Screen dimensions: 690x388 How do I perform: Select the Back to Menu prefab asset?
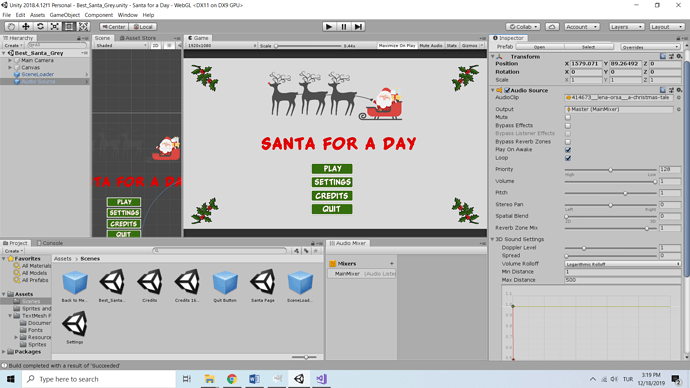tap(75, 286)
